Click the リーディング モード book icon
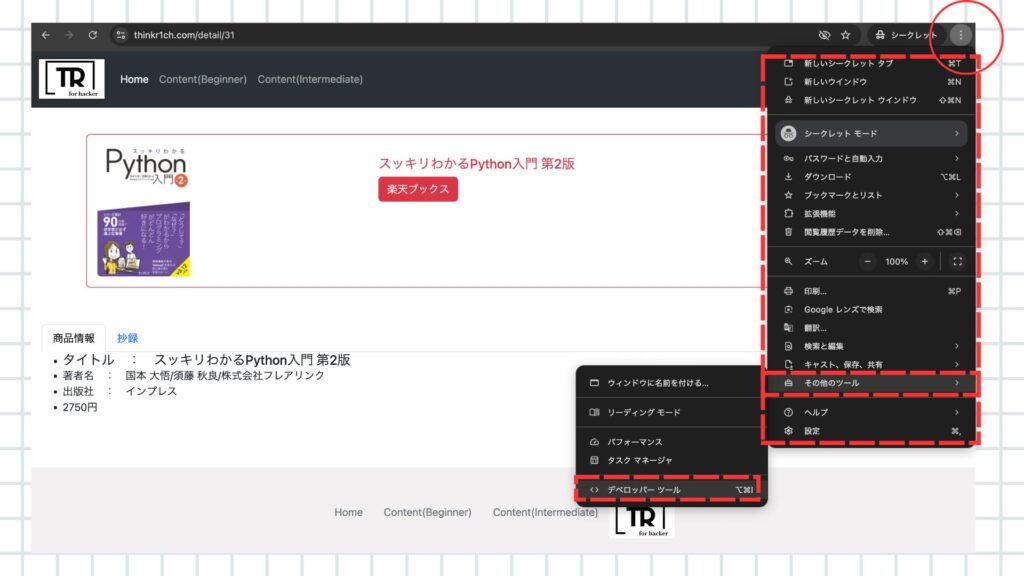Screen dimensions: 1024x576 point(594,413)
